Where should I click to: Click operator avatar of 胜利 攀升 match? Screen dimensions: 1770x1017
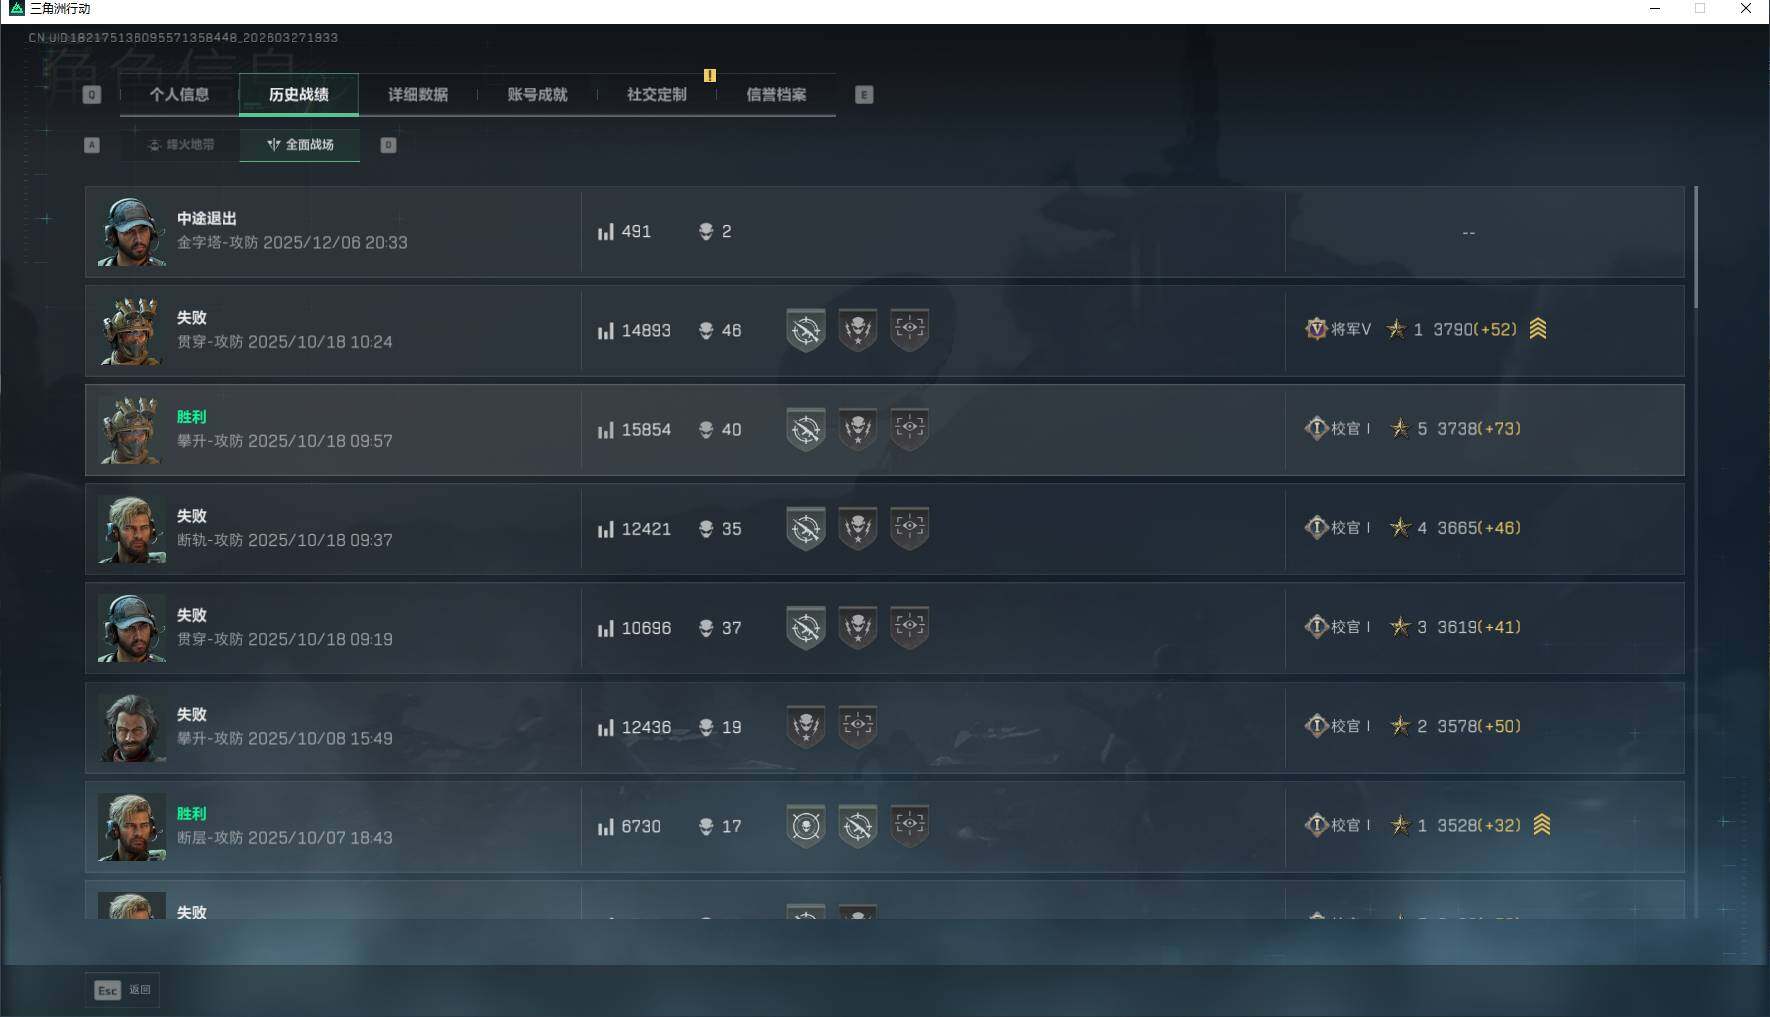131,430
